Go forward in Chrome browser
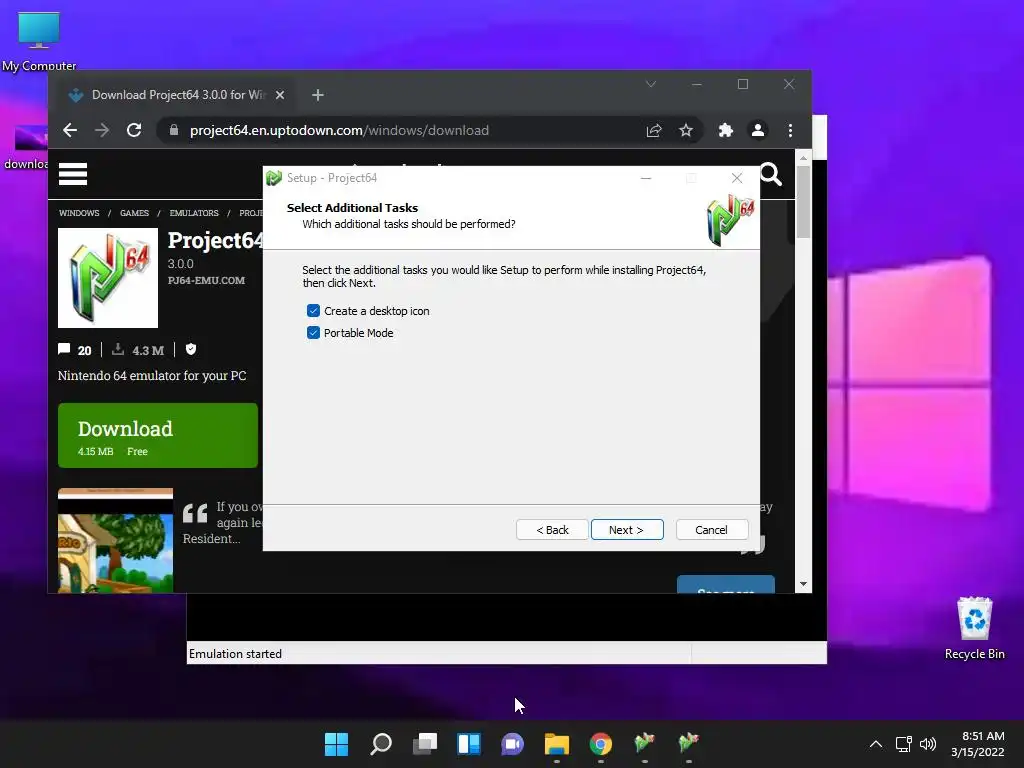1024x768 pixels. pos(102,131)
